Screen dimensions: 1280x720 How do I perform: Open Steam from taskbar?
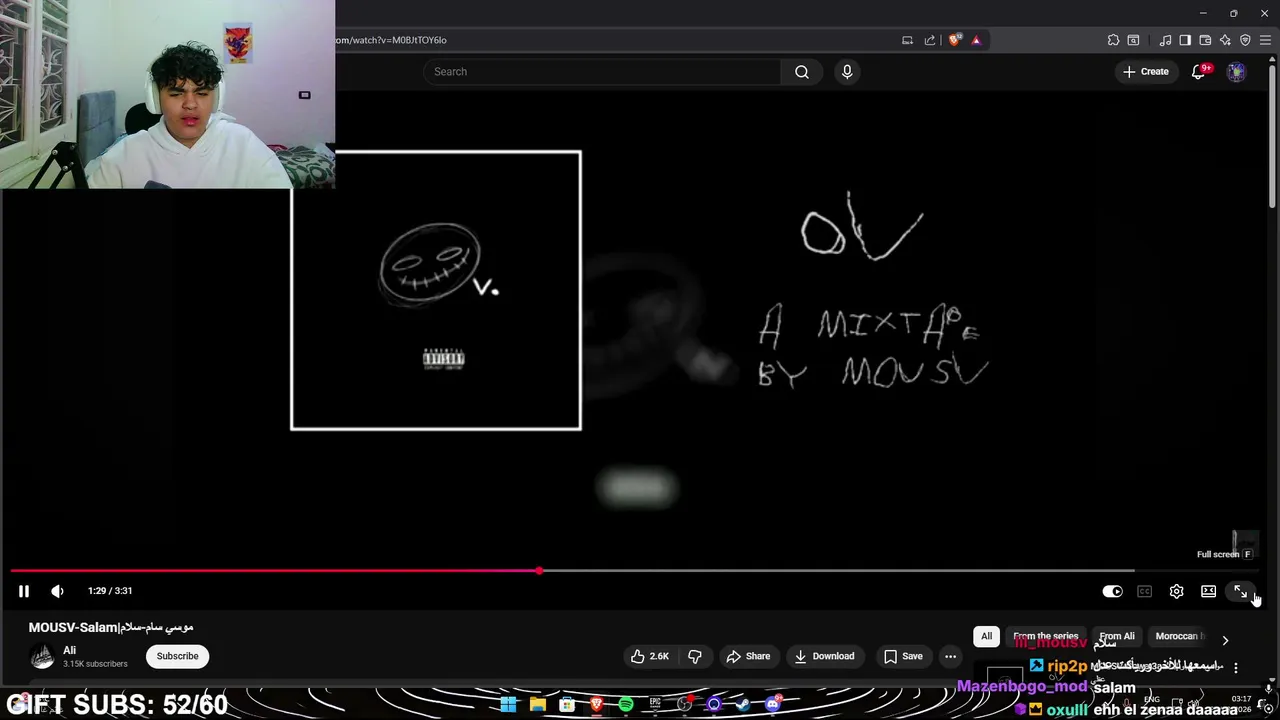tap(743, 704)
